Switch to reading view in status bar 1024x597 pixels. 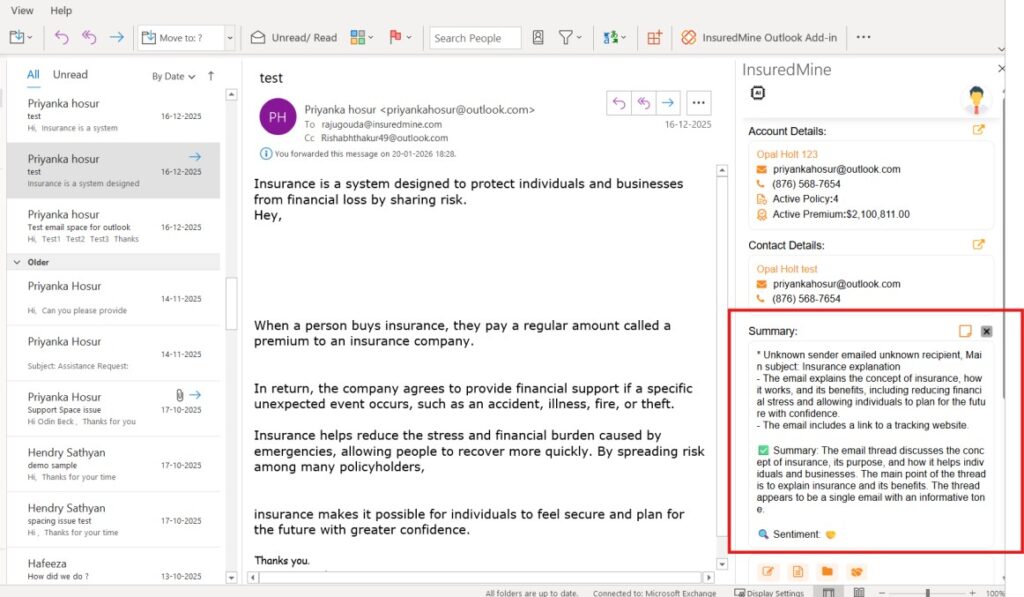859,593
